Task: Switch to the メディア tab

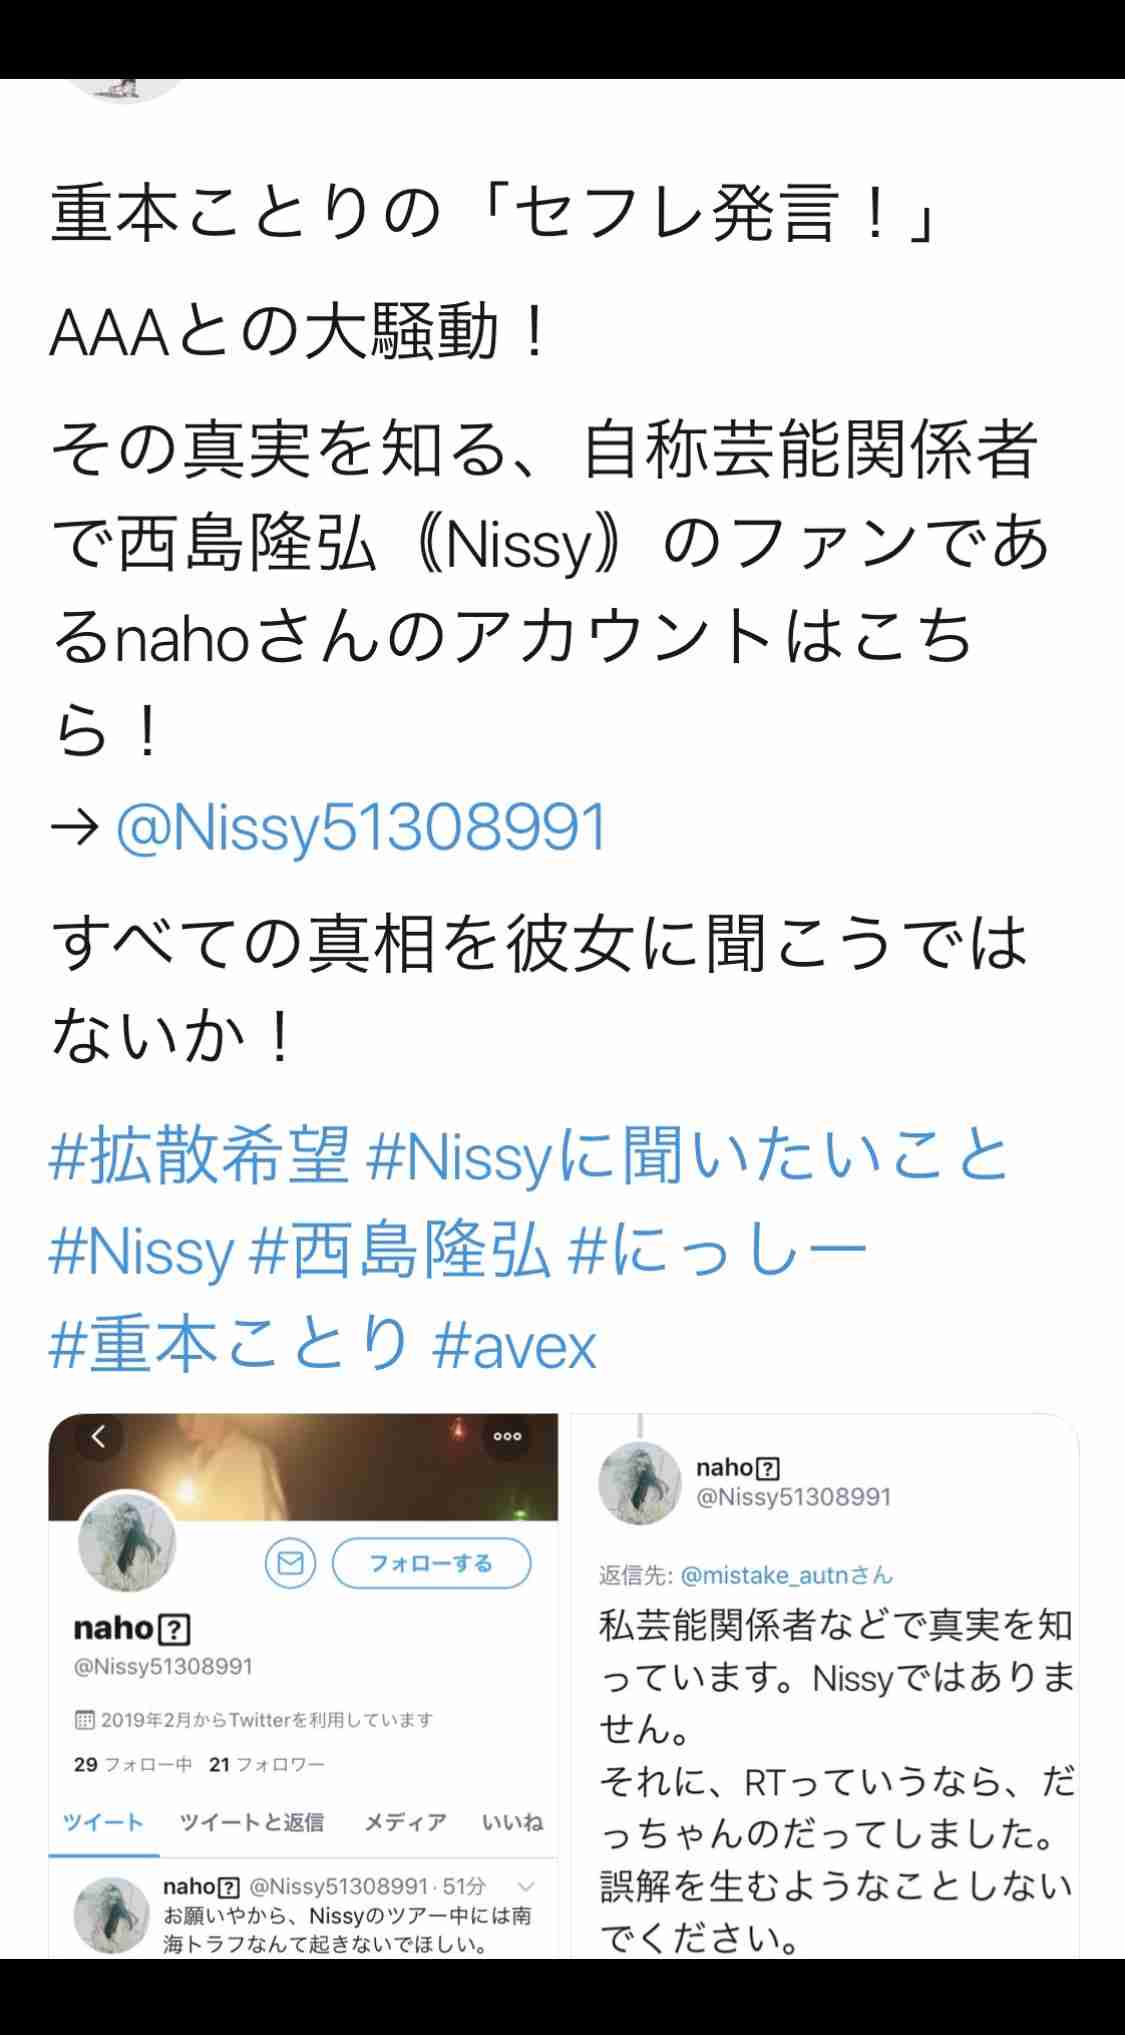Action: pos(405,1822)
